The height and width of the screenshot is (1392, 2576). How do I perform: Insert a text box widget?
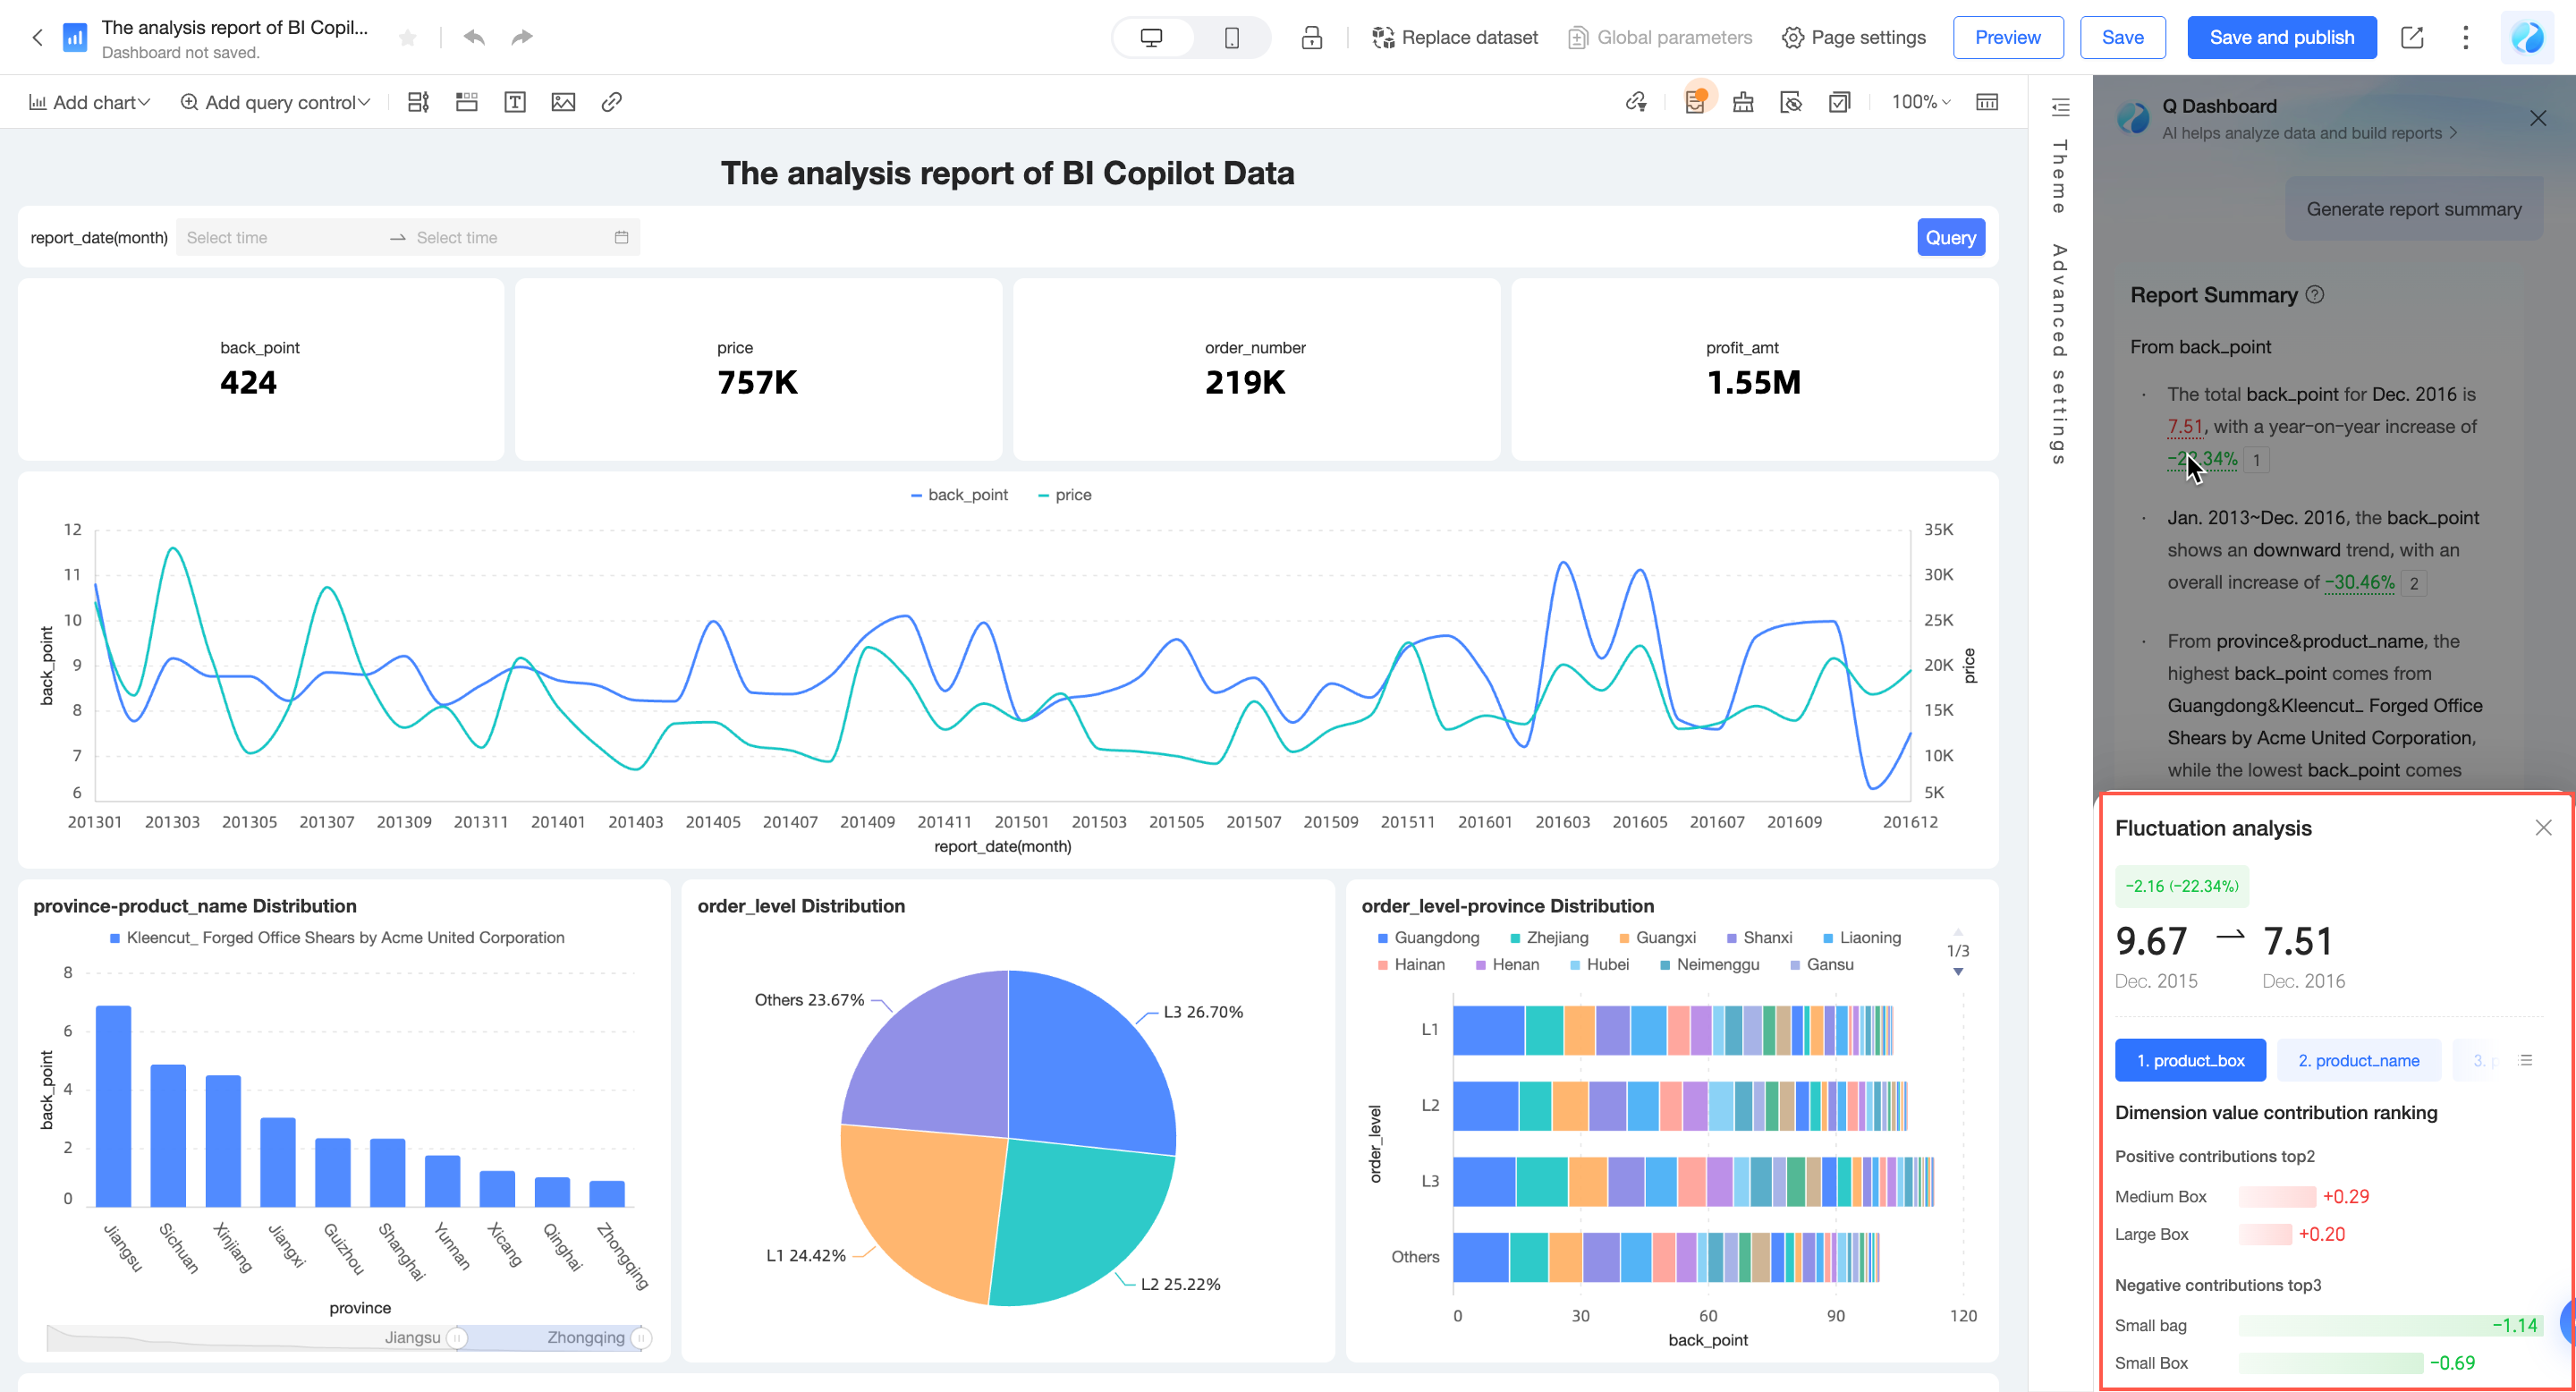tap(515, 102)
